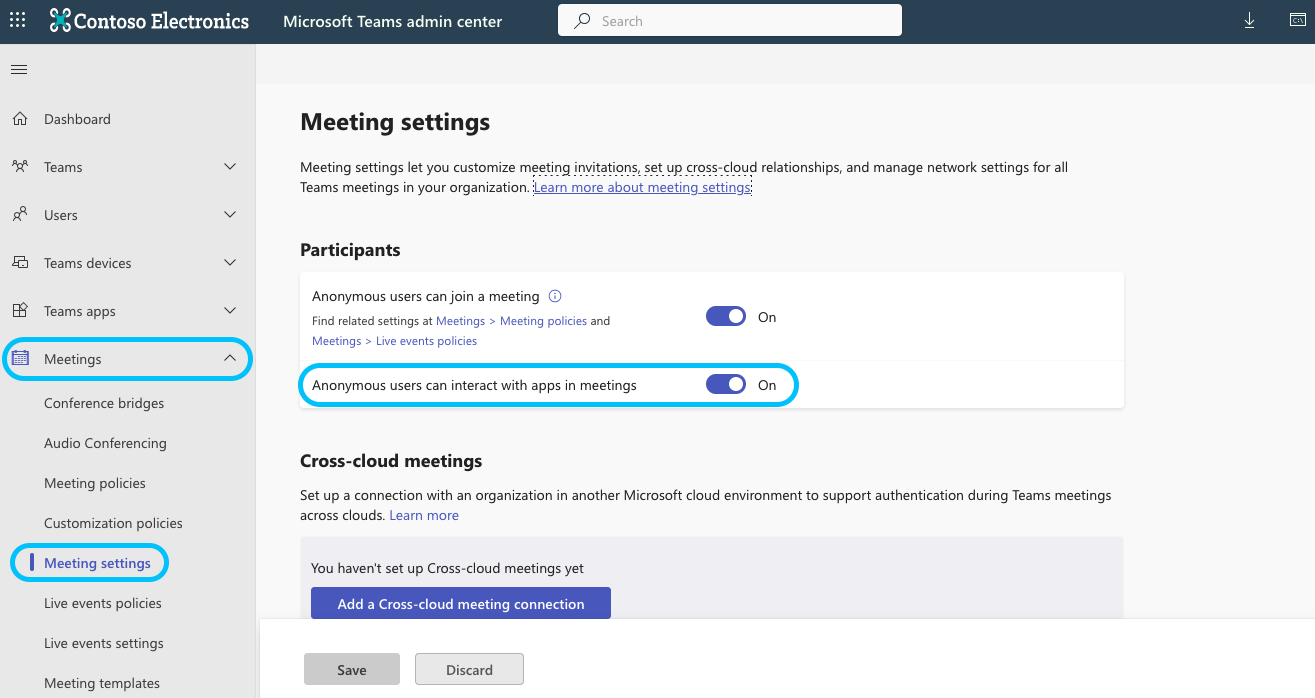This screenshot has height=698, width=1315.
Task: Click the info icon beside anonymous join
Action: (556, 296)
